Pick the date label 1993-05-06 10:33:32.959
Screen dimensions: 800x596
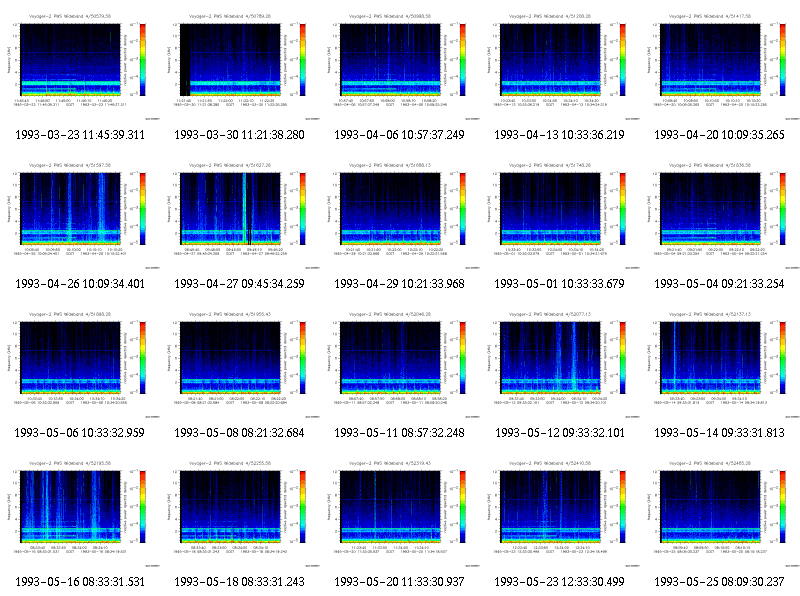(80, 433)
